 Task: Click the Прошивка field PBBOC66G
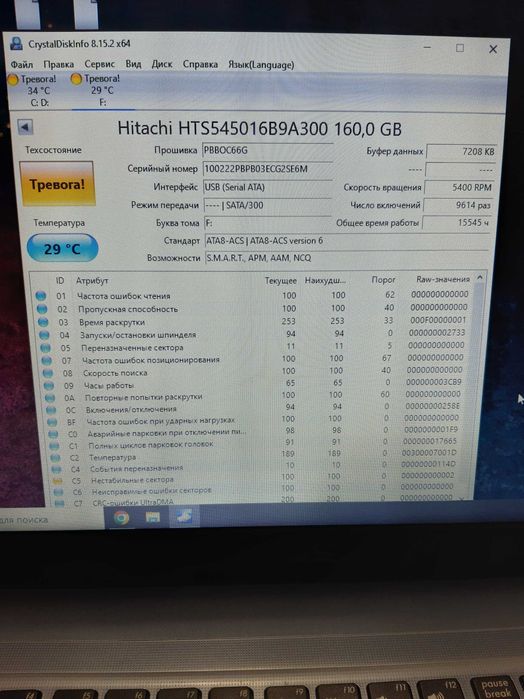click(x=267, y=151)
